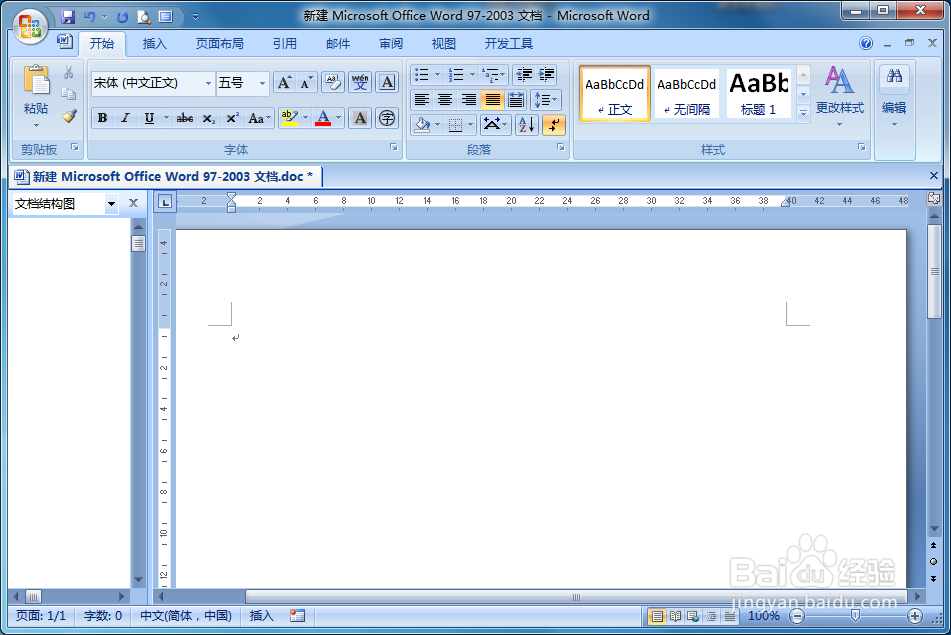Viewport: 951px width, 635px height.
Task: Click 中文(简体，中国) language indicator
Action: (186, 616)
